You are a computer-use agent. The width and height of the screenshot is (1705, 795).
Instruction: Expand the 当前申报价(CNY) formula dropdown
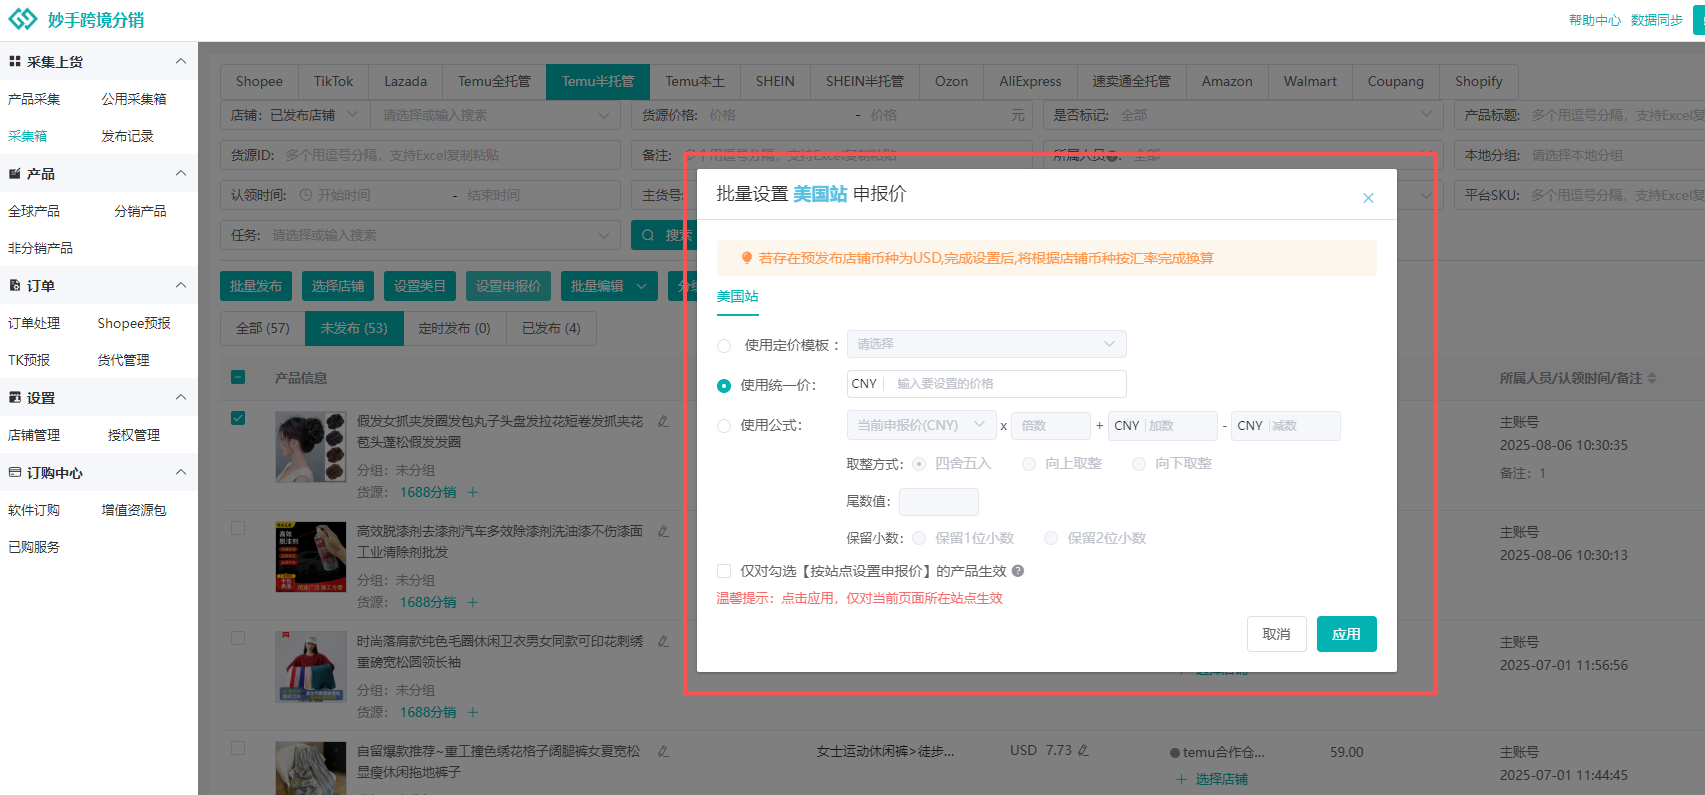click(x=921, y=426)
